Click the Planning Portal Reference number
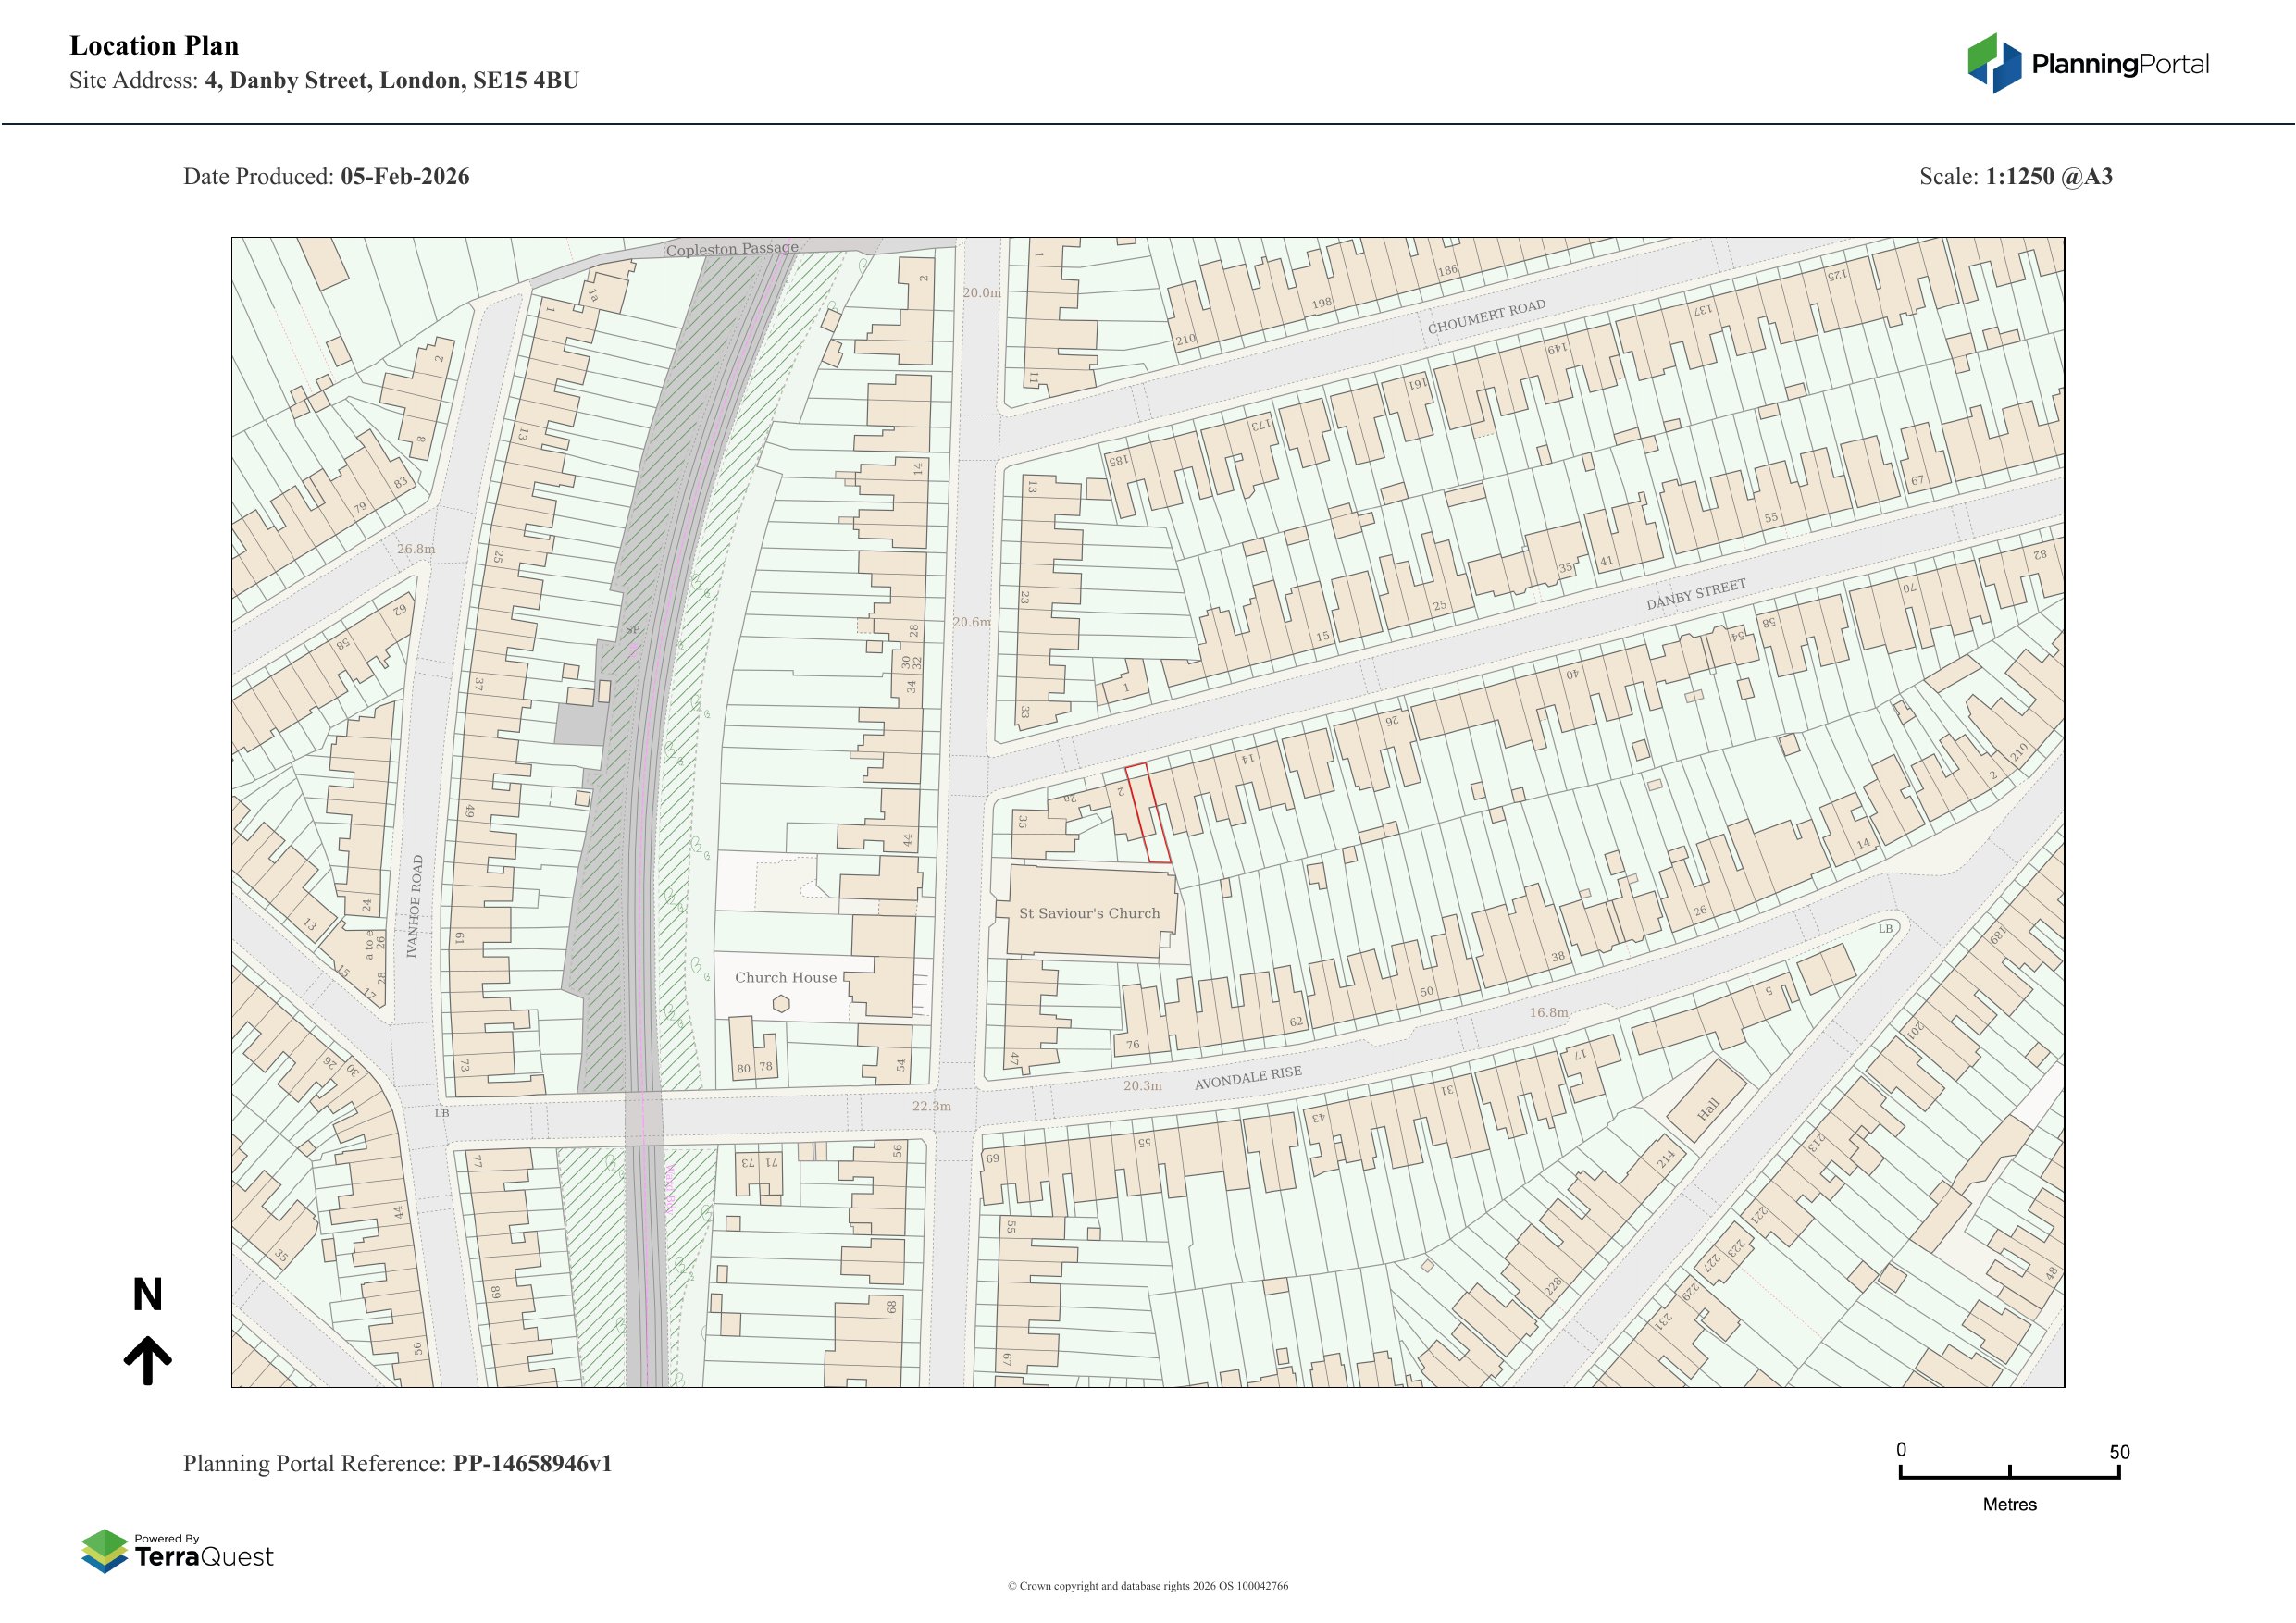The height and width of the screenshot is (1623, 2296). (x=532, y=1464)
